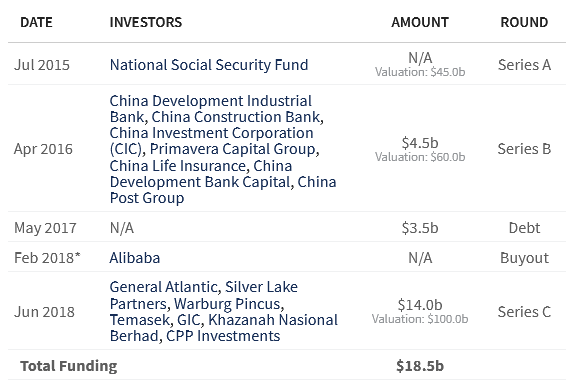Open the National Social Security Fund link
The image size is (578, 391).
tap(209, 65)
